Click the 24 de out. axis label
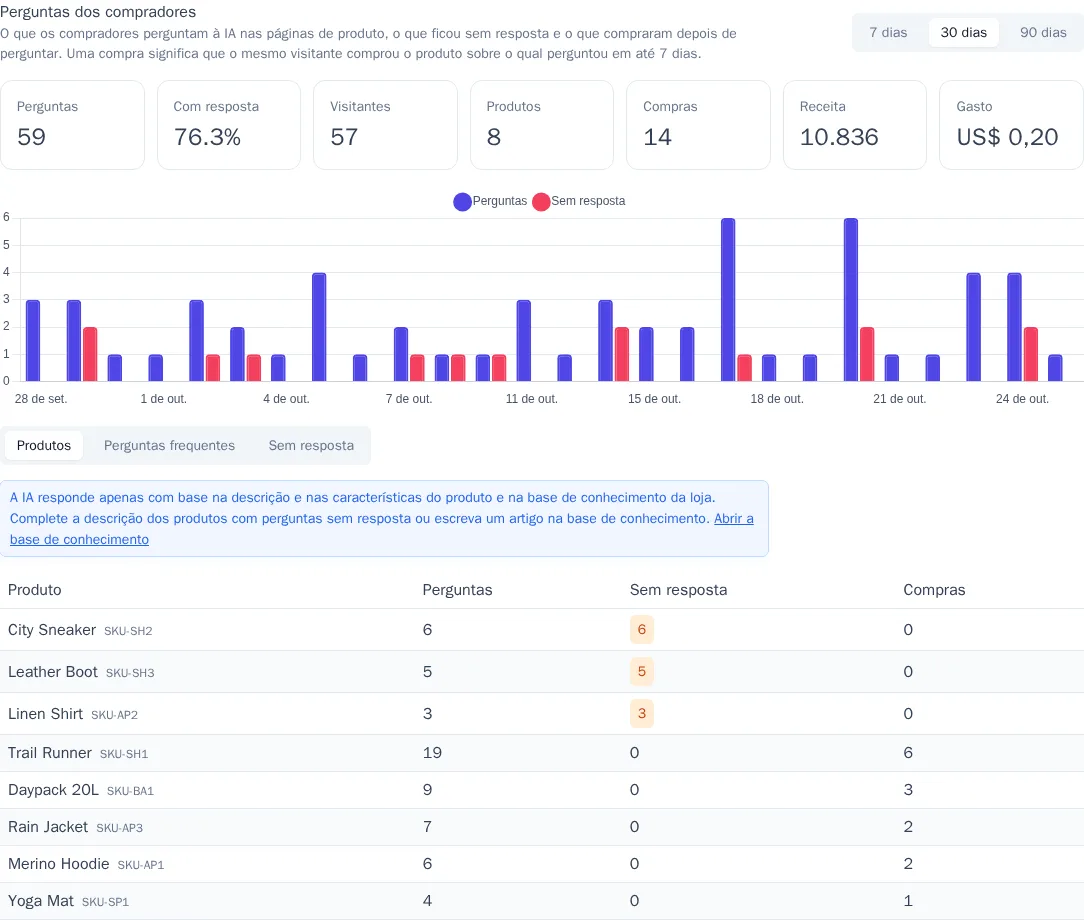Viewport: 1084px width, 920px height. pyautogui.click(x=1022, y=399)
